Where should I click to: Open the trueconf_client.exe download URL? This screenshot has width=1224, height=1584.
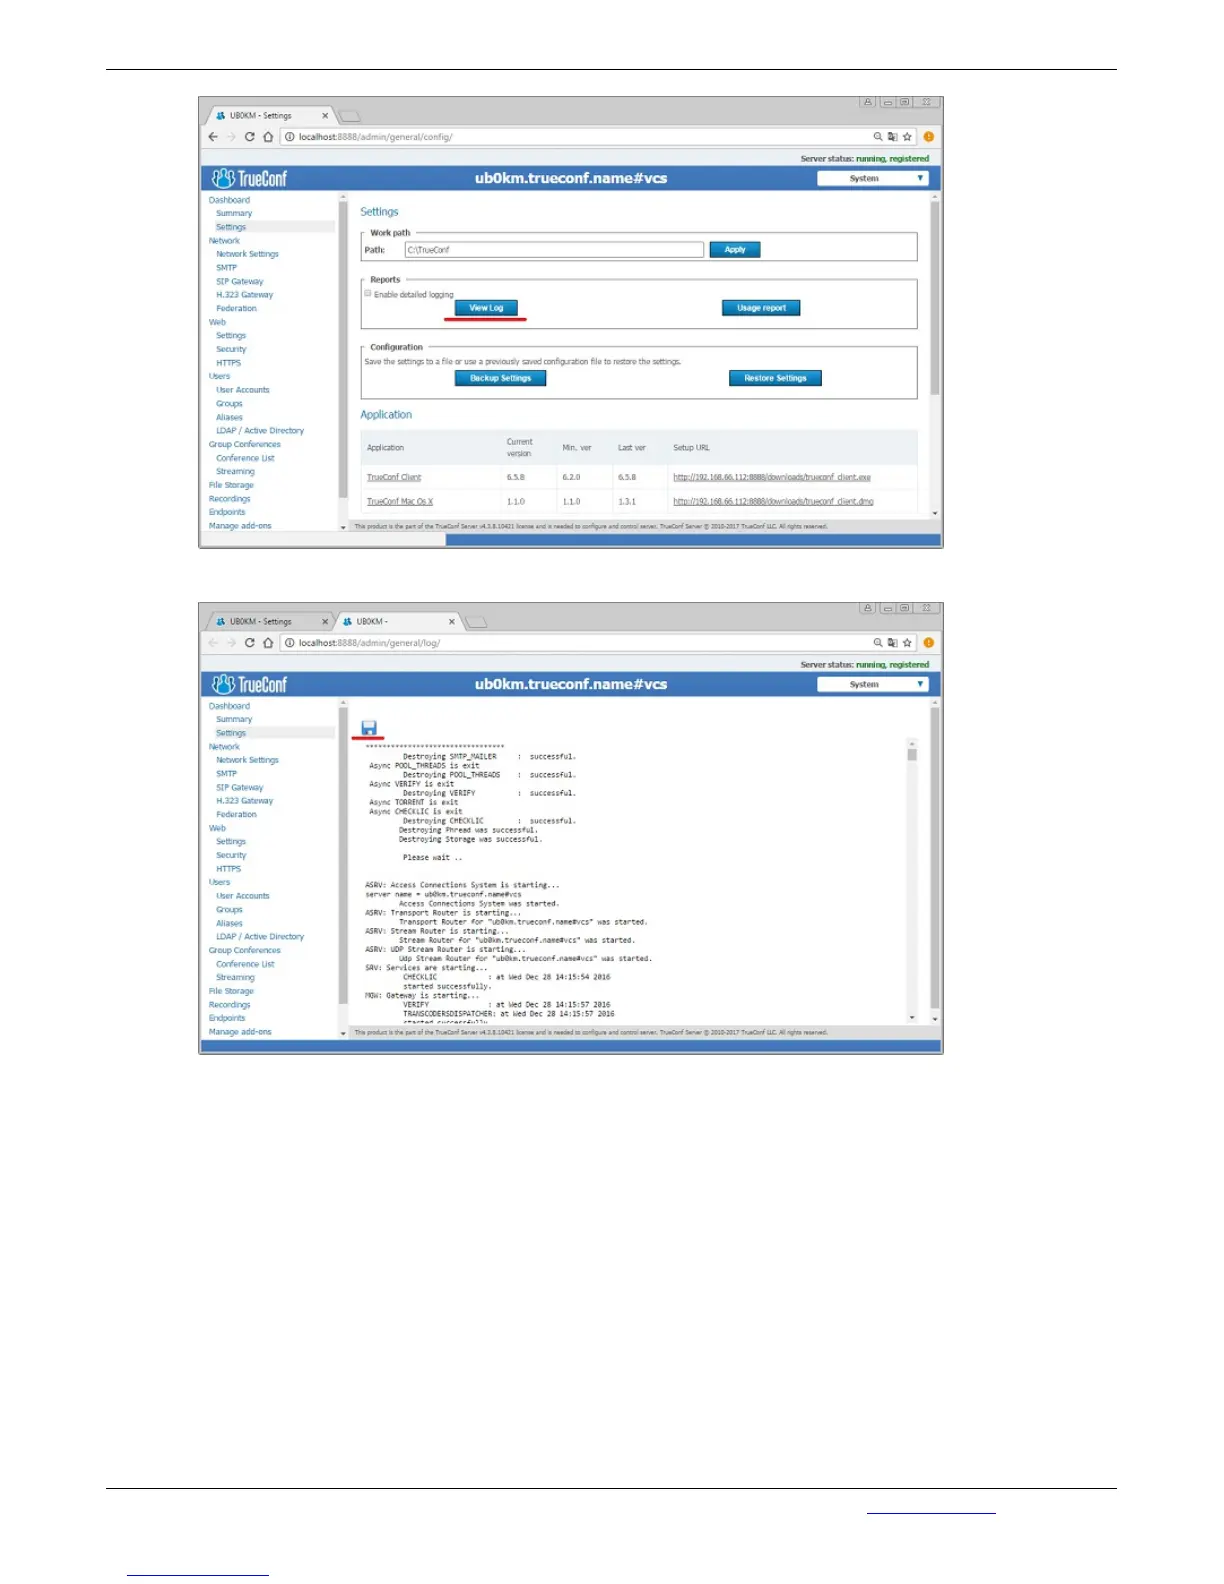click(x=772, y=477)
